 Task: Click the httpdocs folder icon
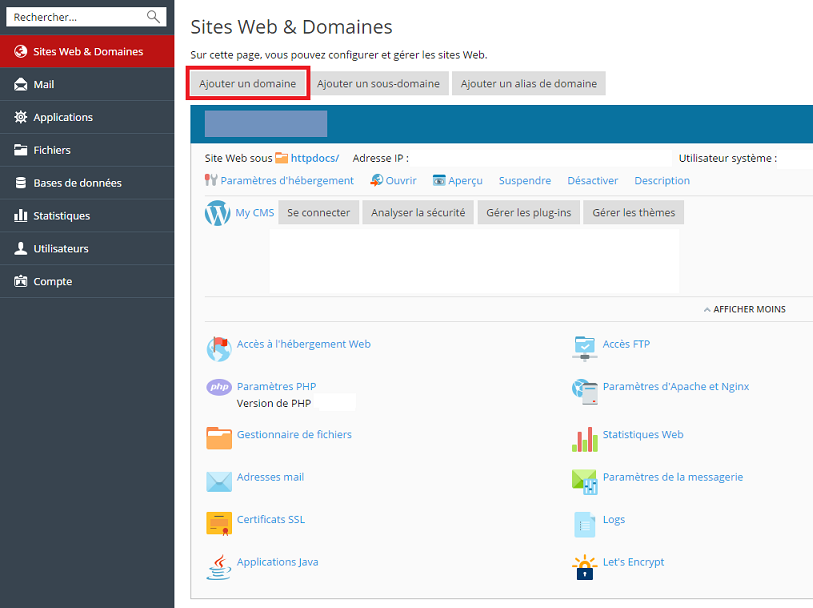pos(282,158)
